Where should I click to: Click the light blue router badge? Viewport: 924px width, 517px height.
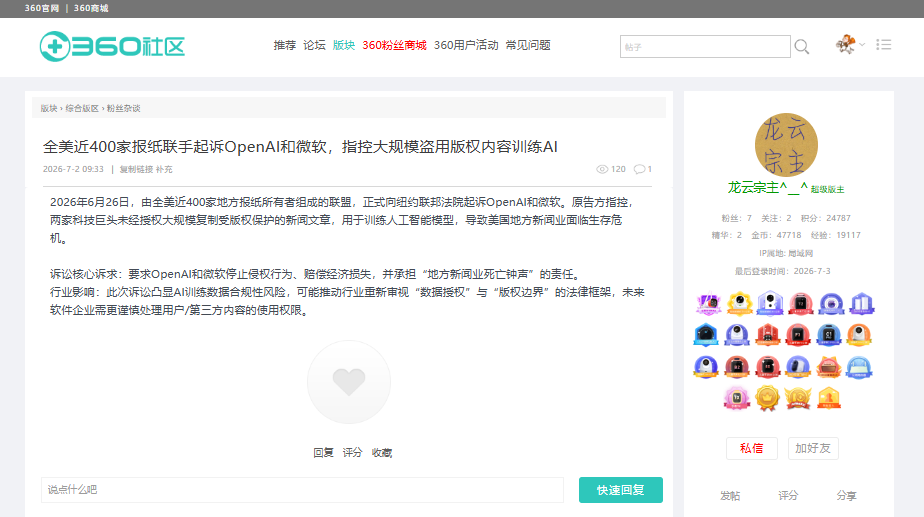859,367
